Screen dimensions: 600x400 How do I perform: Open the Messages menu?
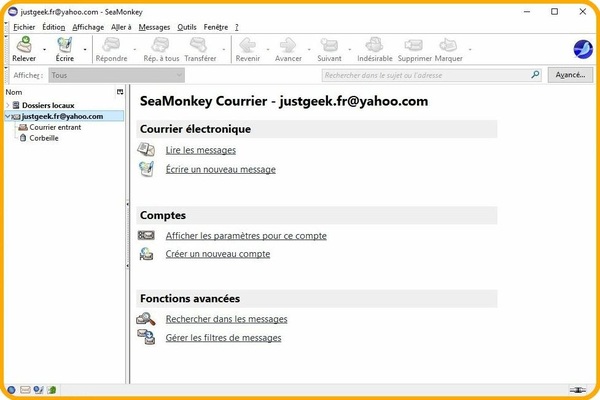point(154,27)
